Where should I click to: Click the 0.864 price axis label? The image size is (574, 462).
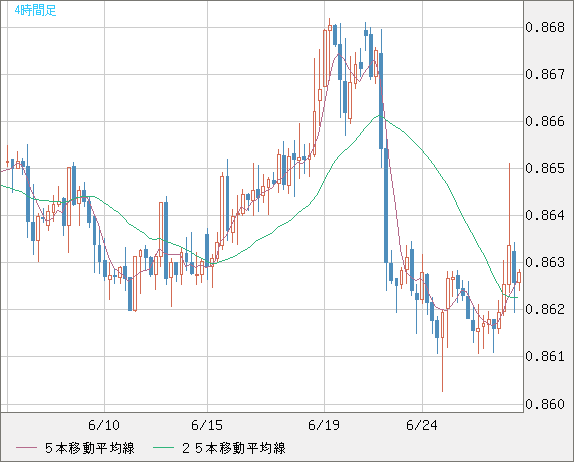coord(545,215)
